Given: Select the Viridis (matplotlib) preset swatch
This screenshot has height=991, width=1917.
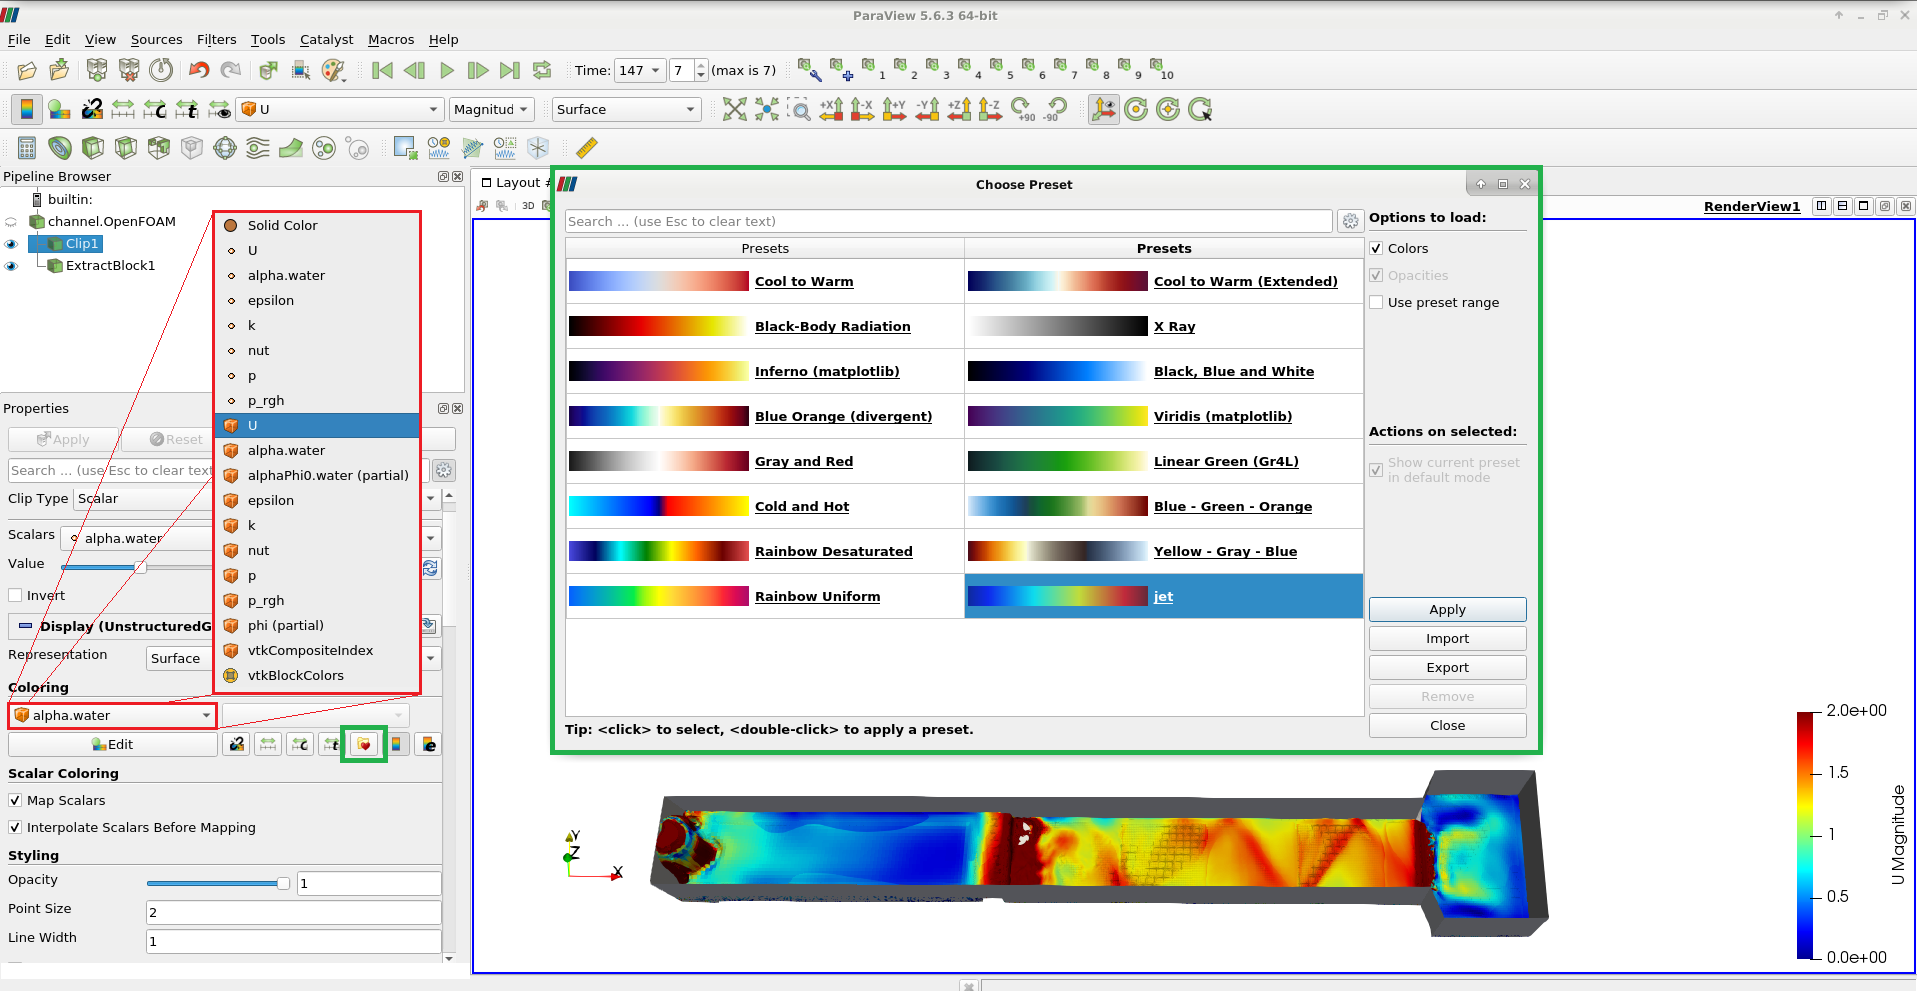Looking at the screenshot, I should [x=1057, y=416].
